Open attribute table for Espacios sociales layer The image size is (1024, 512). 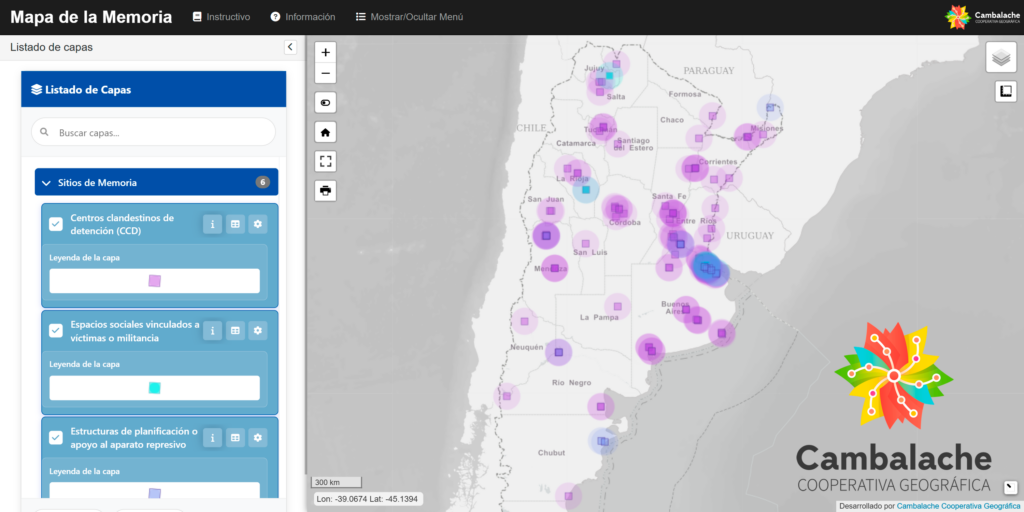[x=235, y=330]
